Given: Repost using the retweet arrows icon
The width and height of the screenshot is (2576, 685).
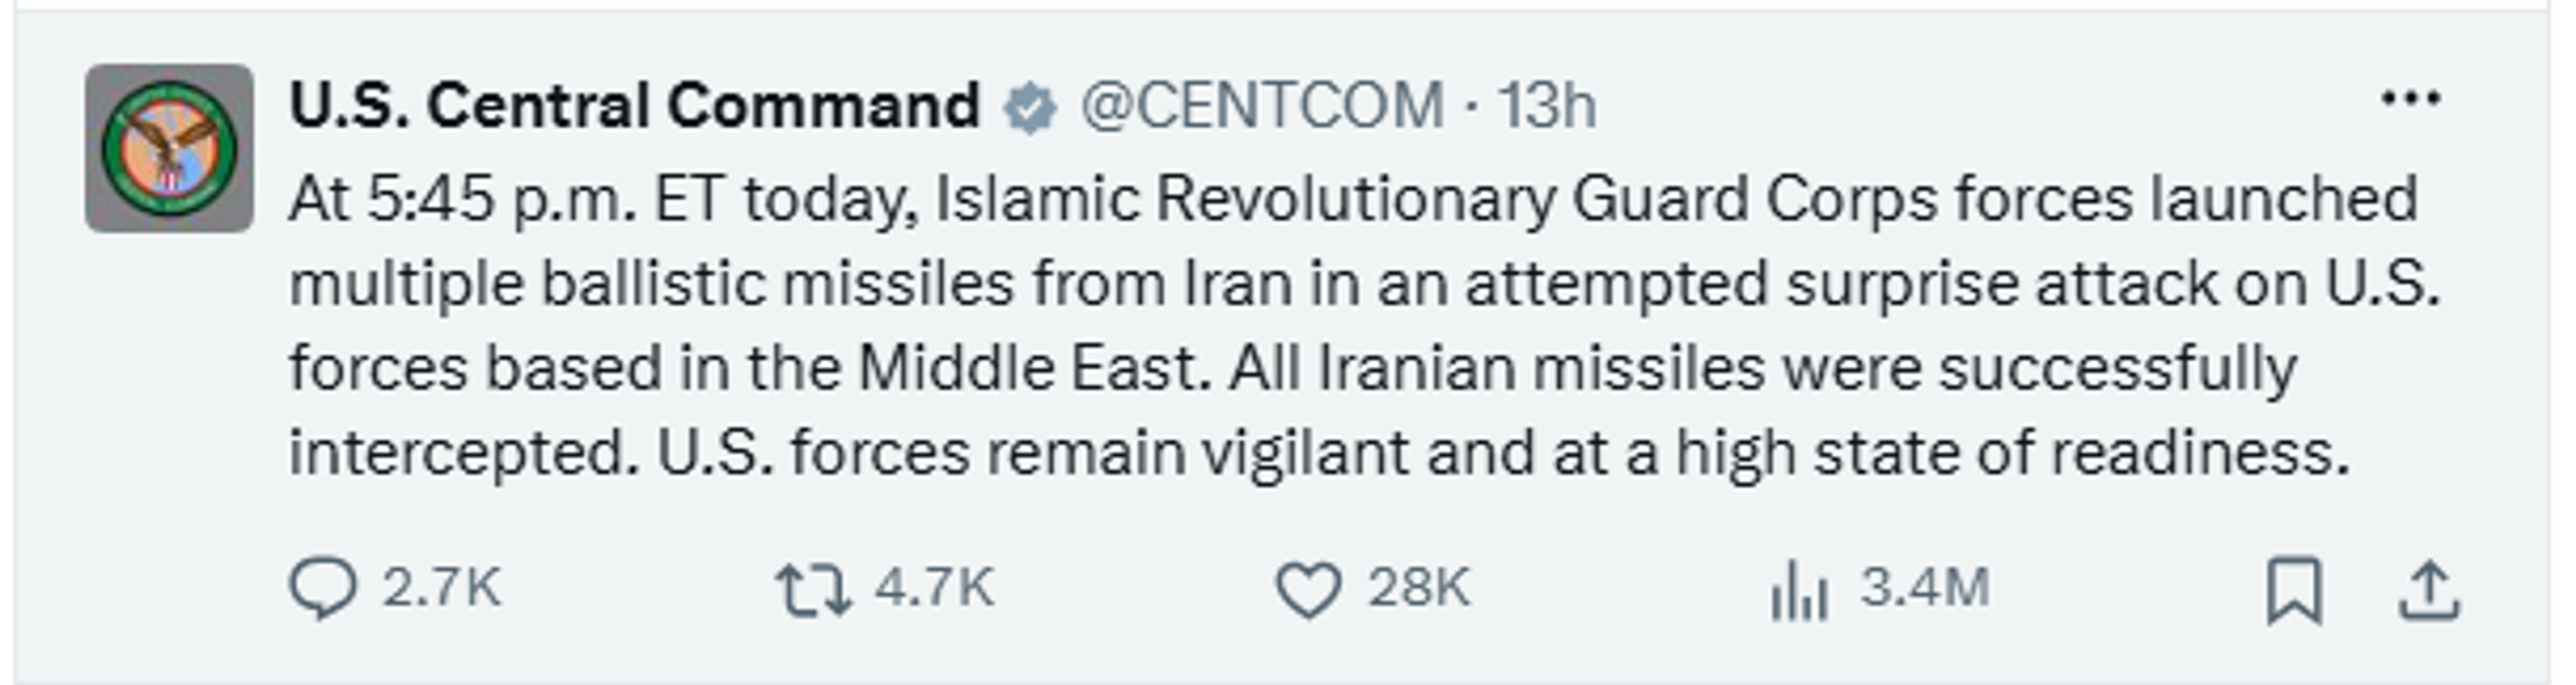Looking at the screenshot, I should (x=813, y=589).
